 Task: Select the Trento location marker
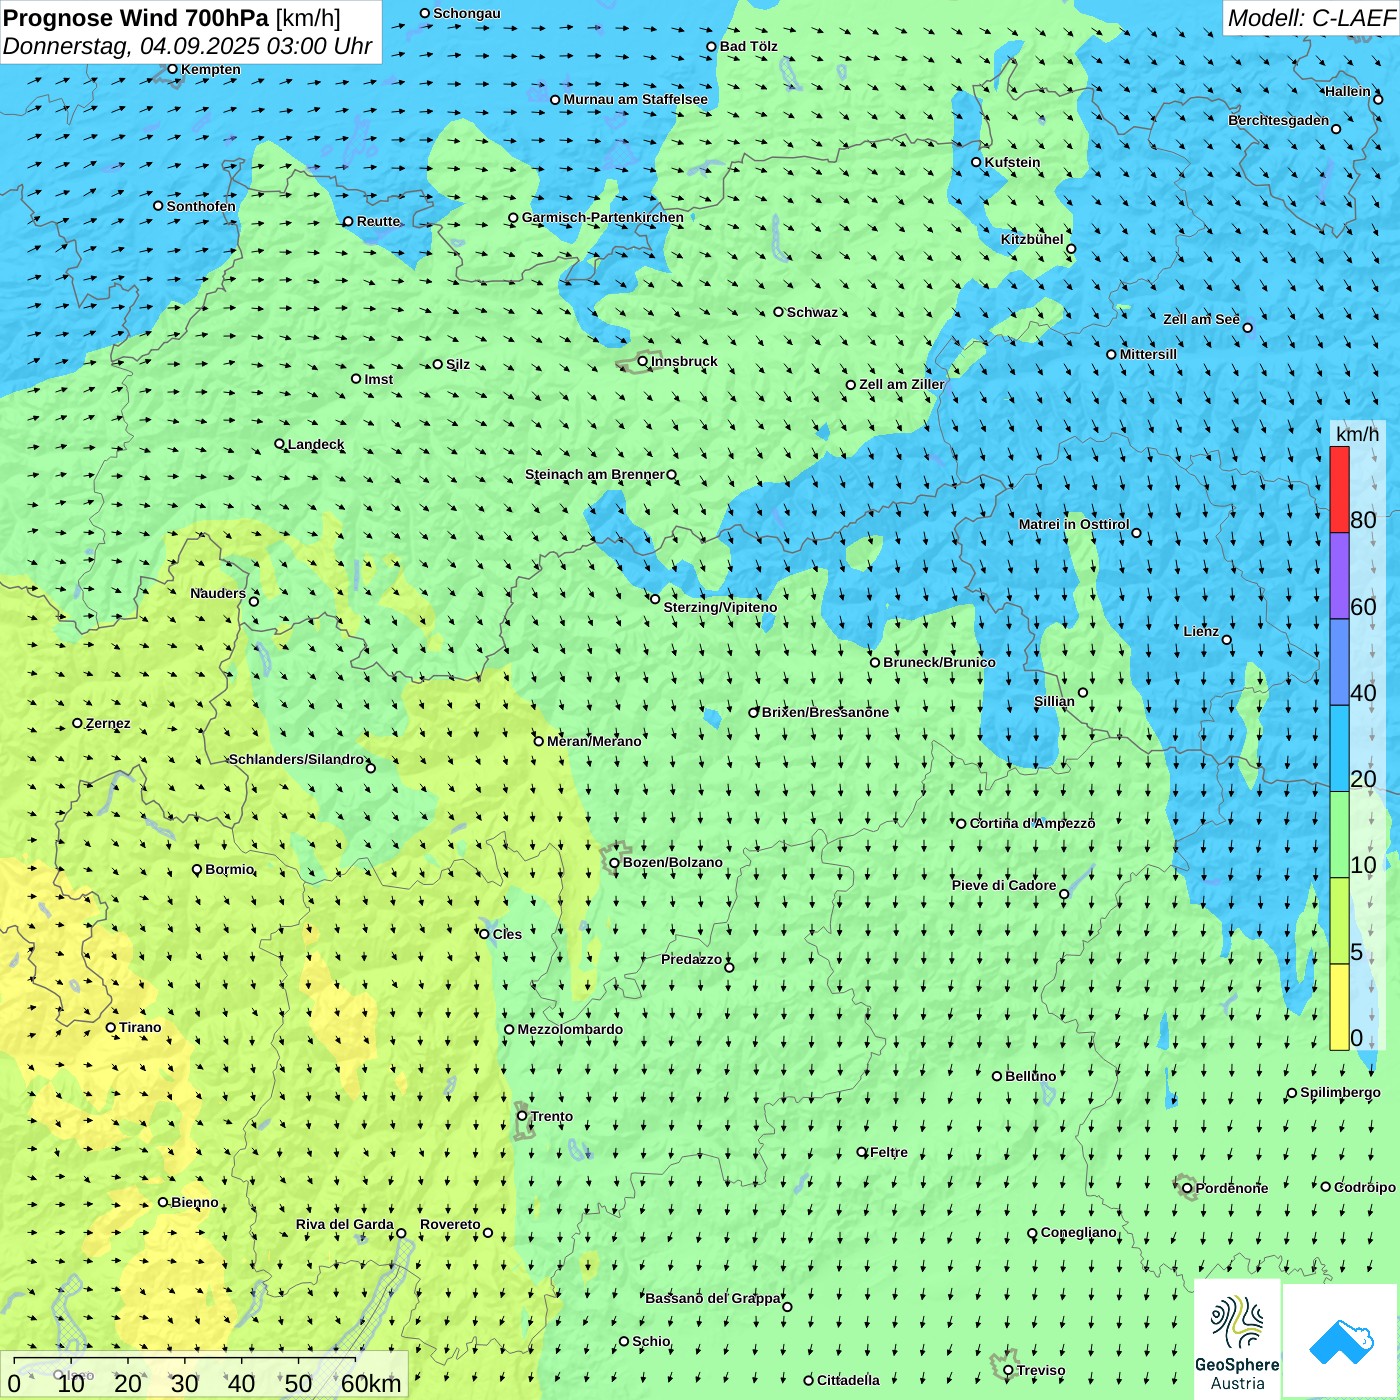pos(522,1116)
